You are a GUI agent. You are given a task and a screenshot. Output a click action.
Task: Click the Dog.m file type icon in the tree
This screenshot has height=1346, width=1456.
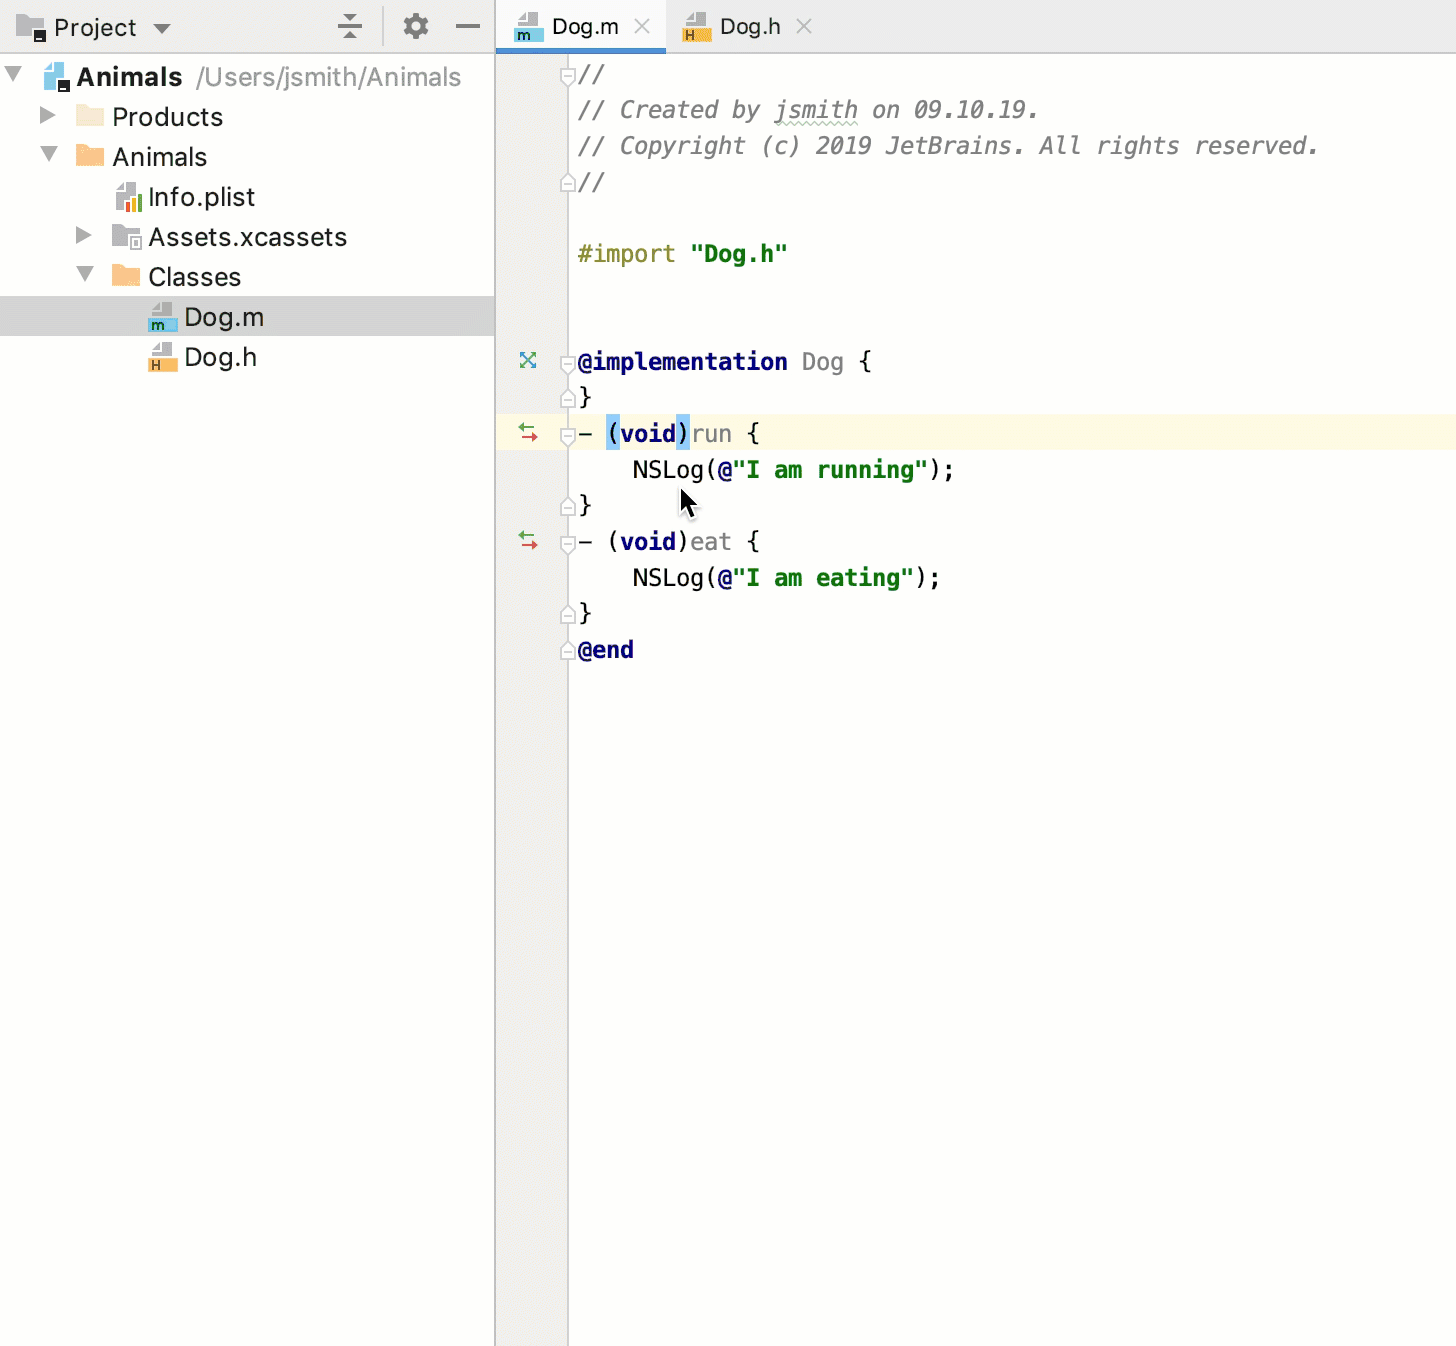tap(161, 316)
